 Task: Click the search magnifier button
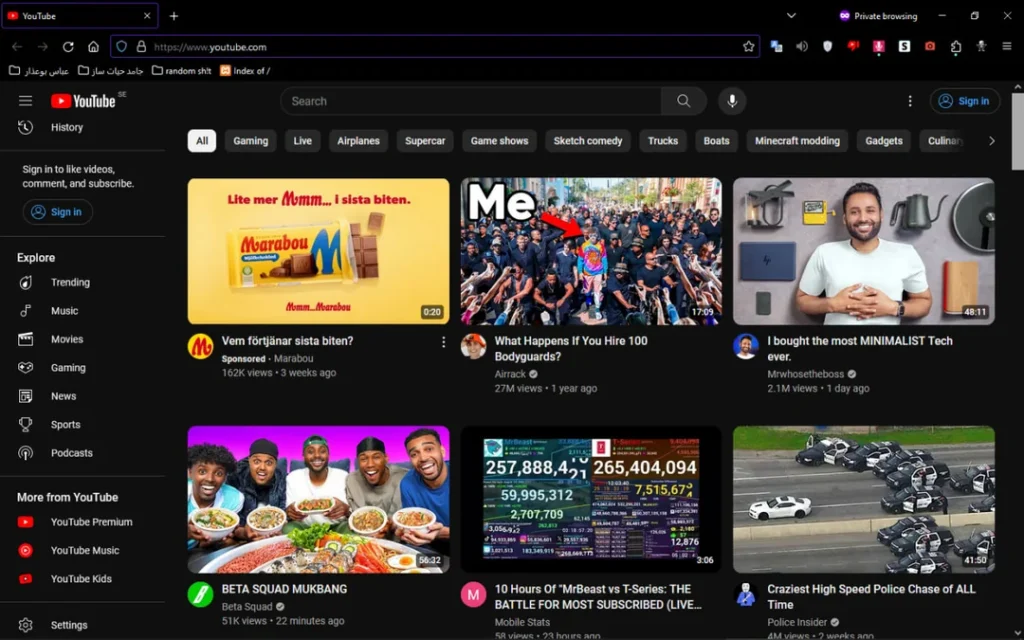click(x=683, y=101)
